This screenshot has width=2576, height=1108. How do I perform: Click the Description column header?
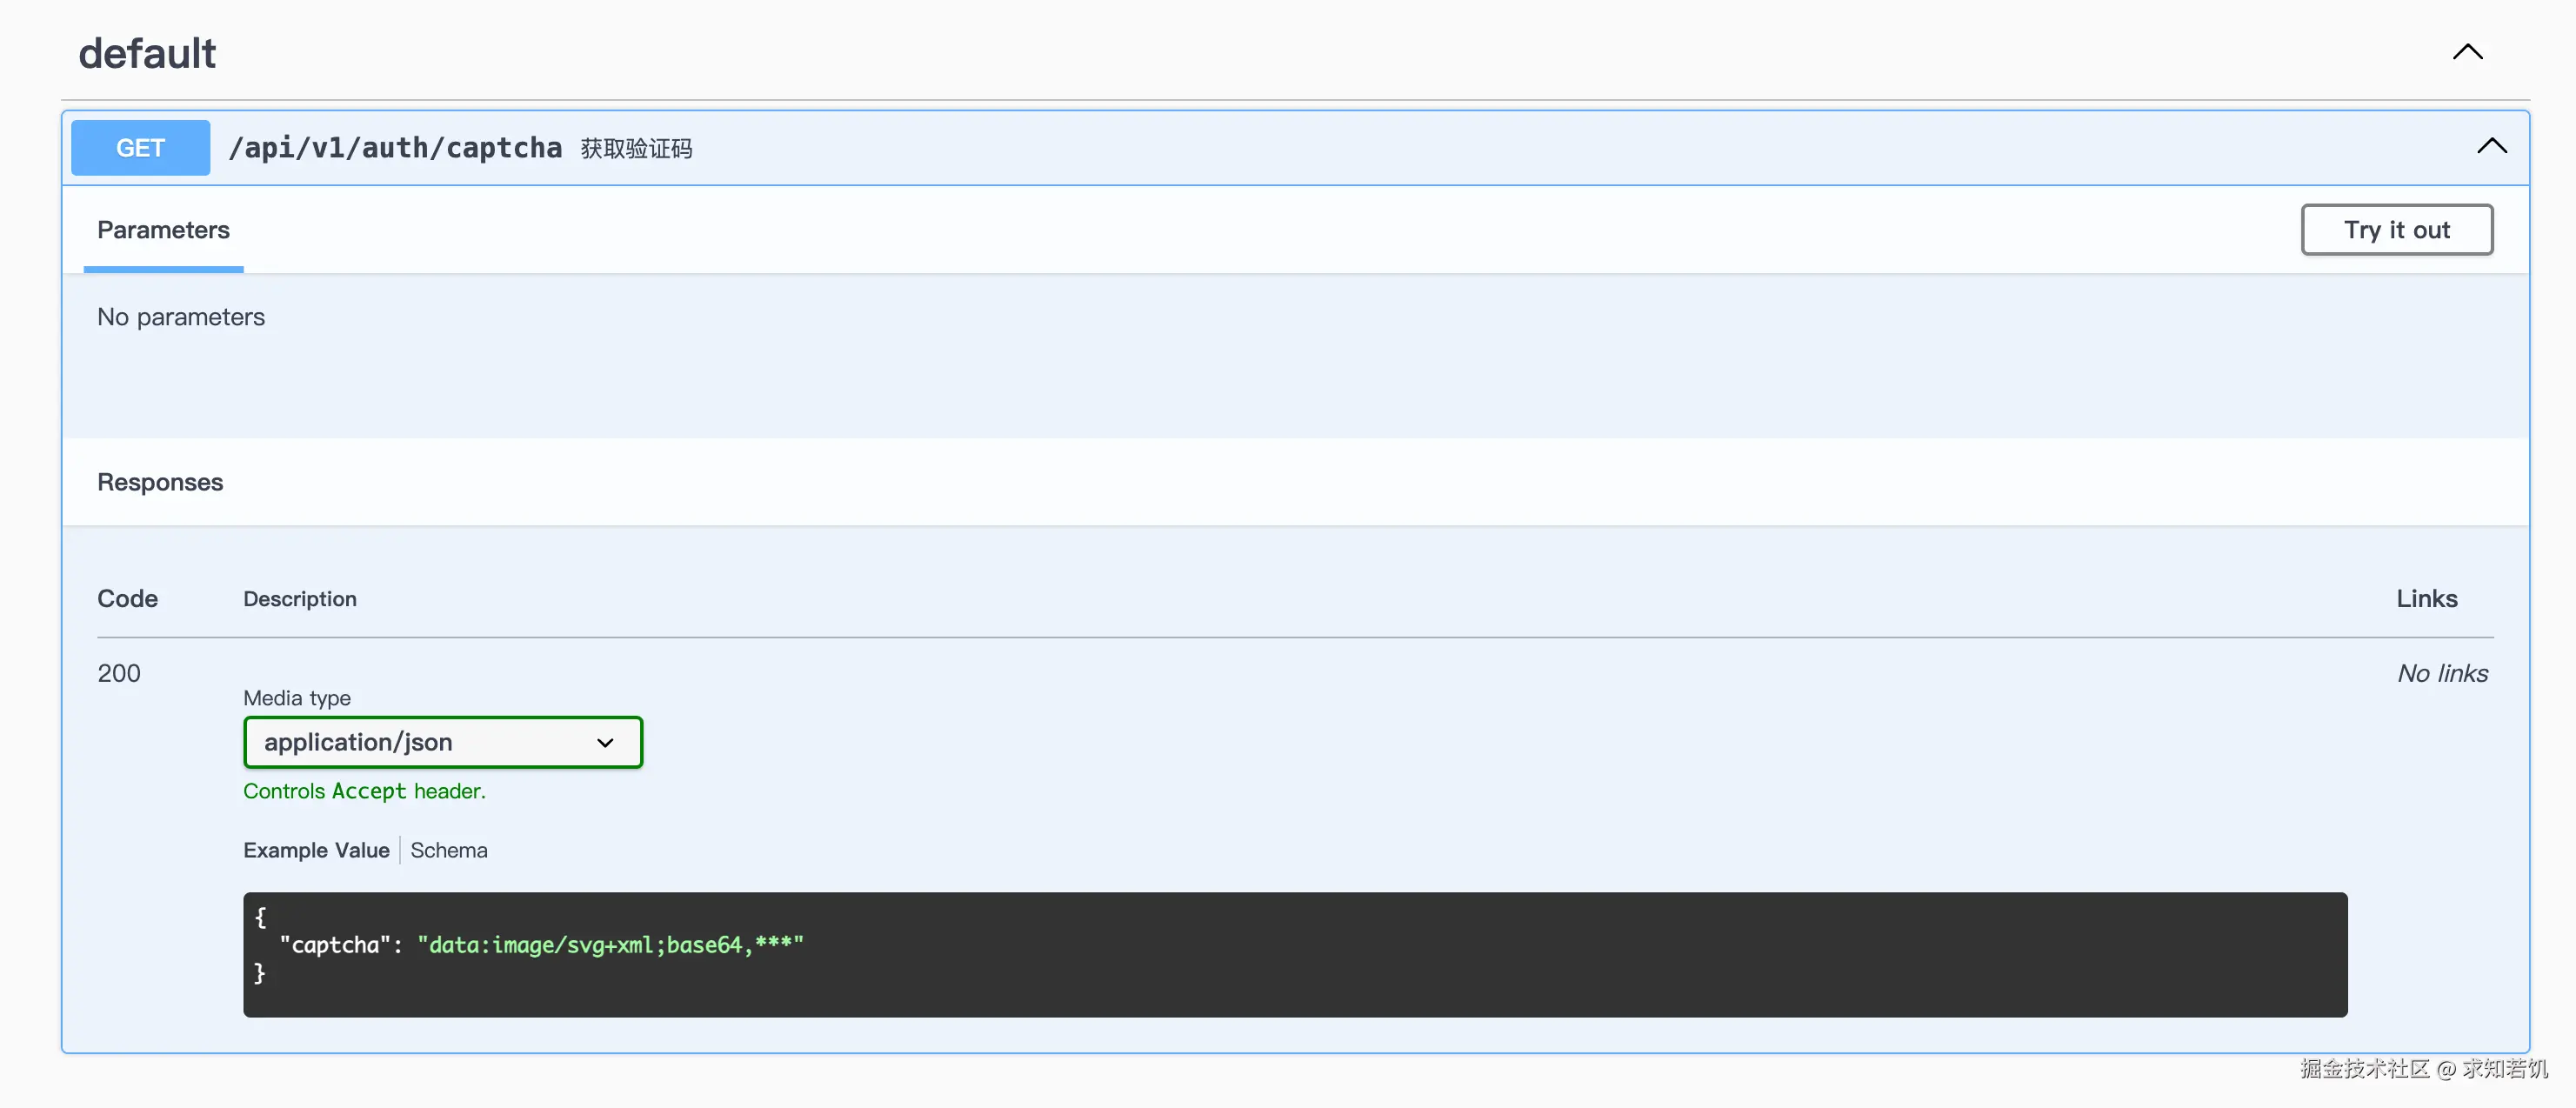point(300,599)
